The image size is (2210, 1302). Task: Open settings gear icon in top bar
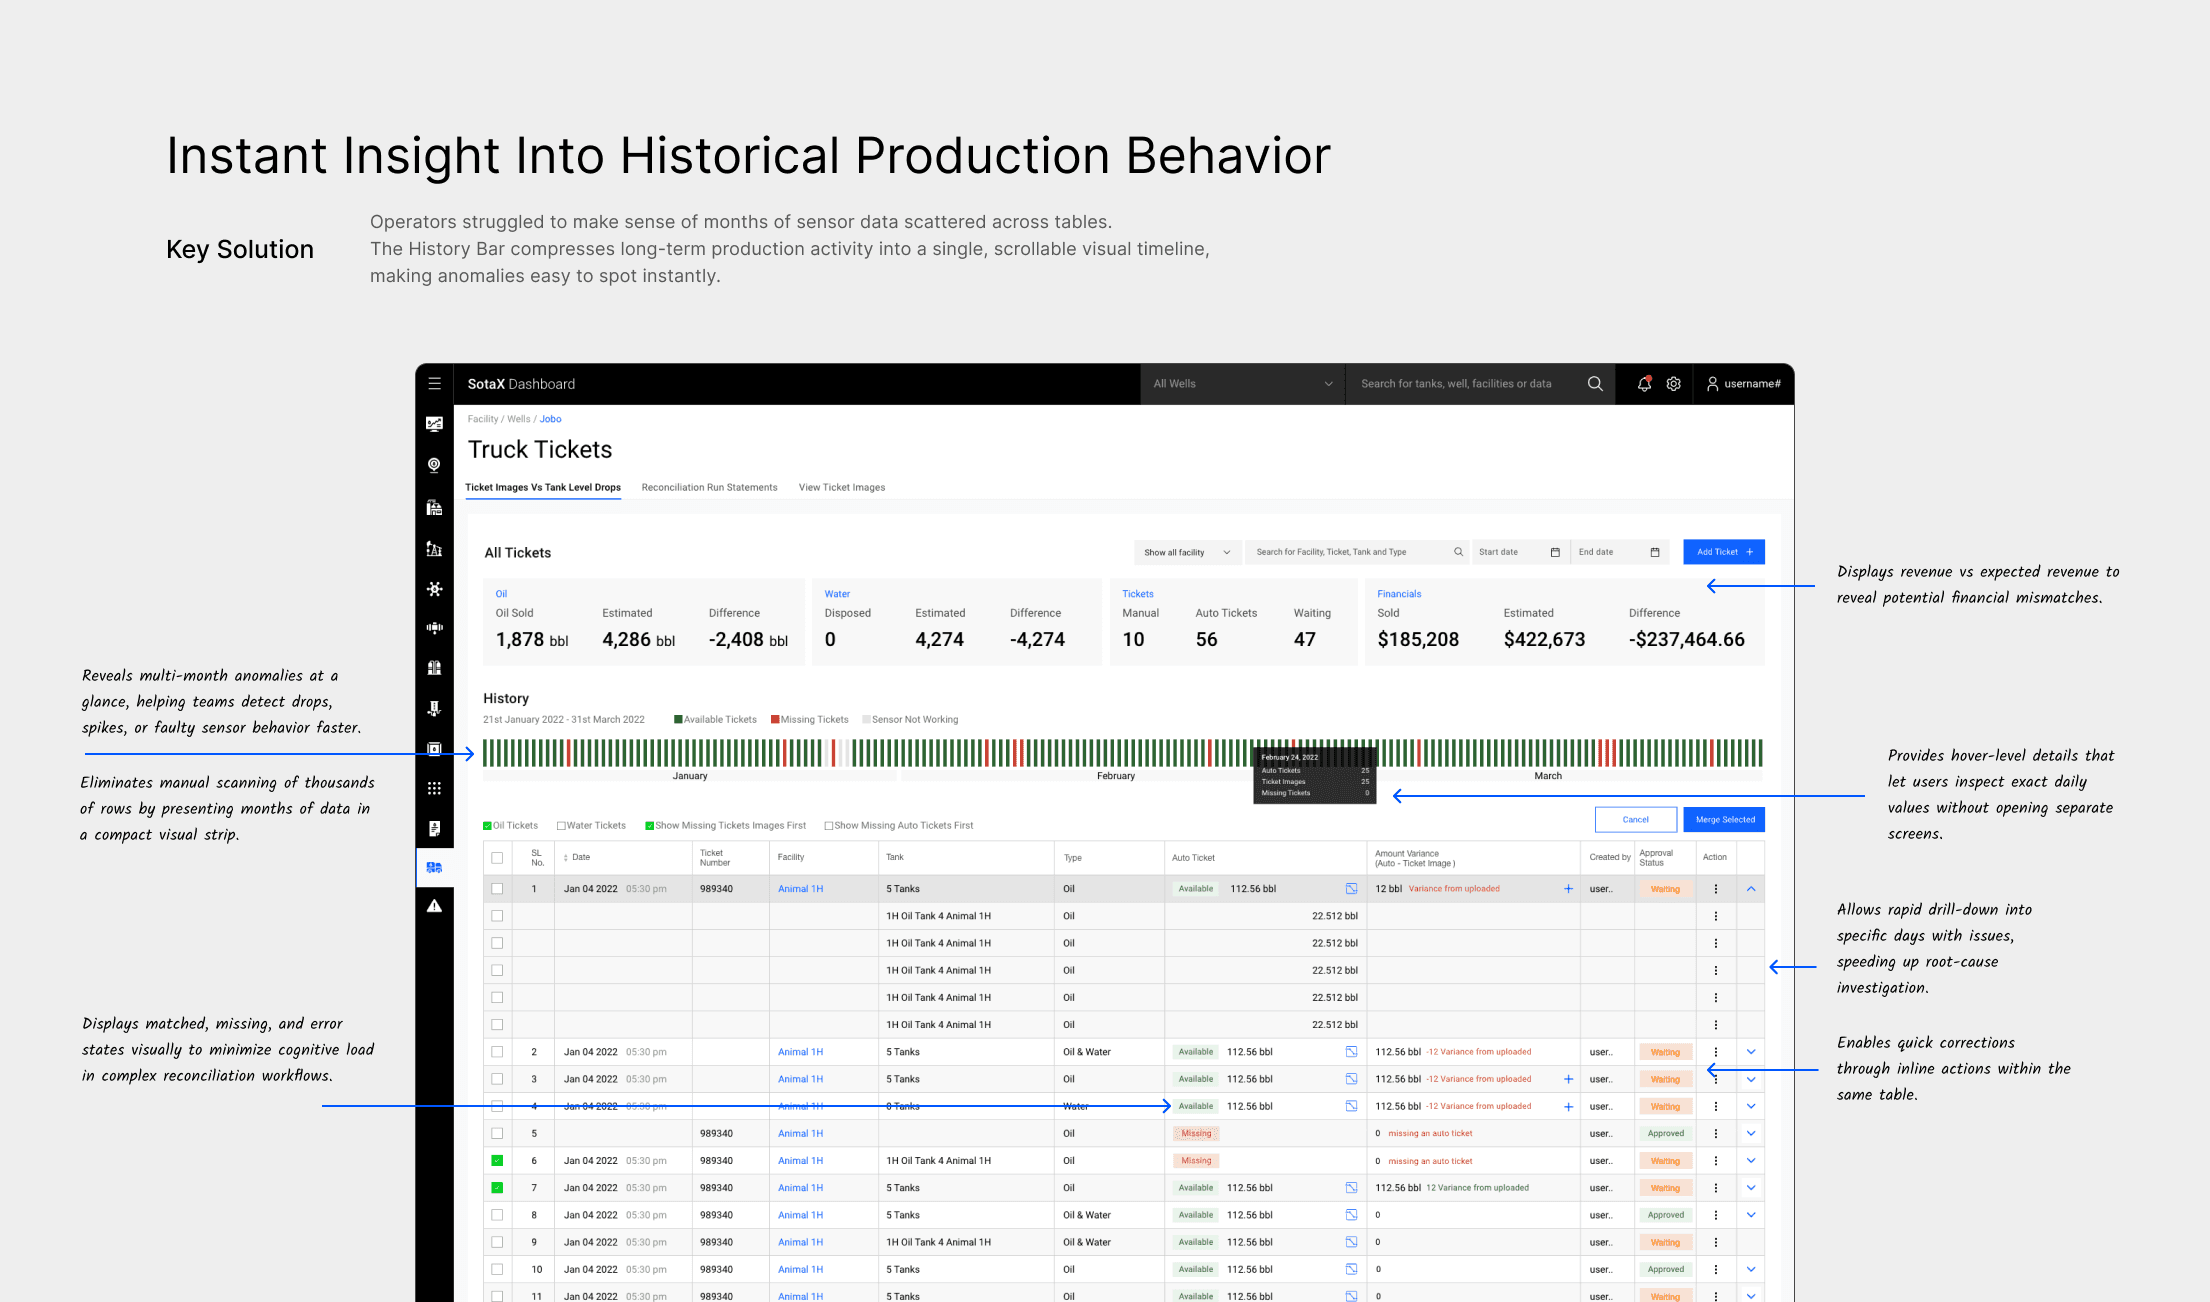click(1673, 384)
